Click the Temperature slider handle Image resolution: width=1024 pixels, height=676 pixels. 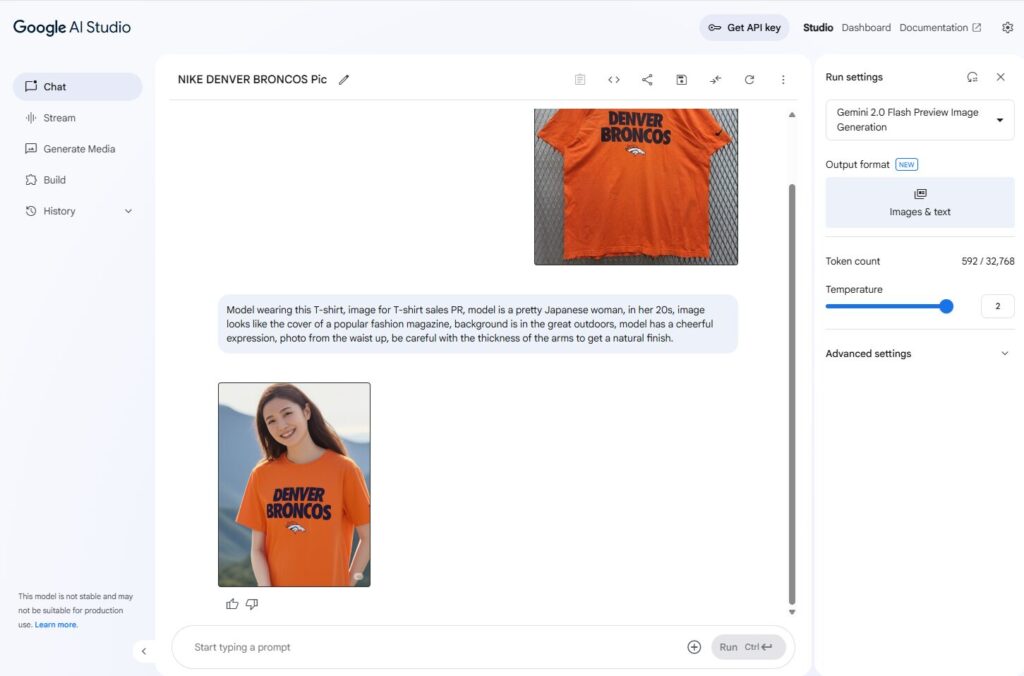coord(946,306)
